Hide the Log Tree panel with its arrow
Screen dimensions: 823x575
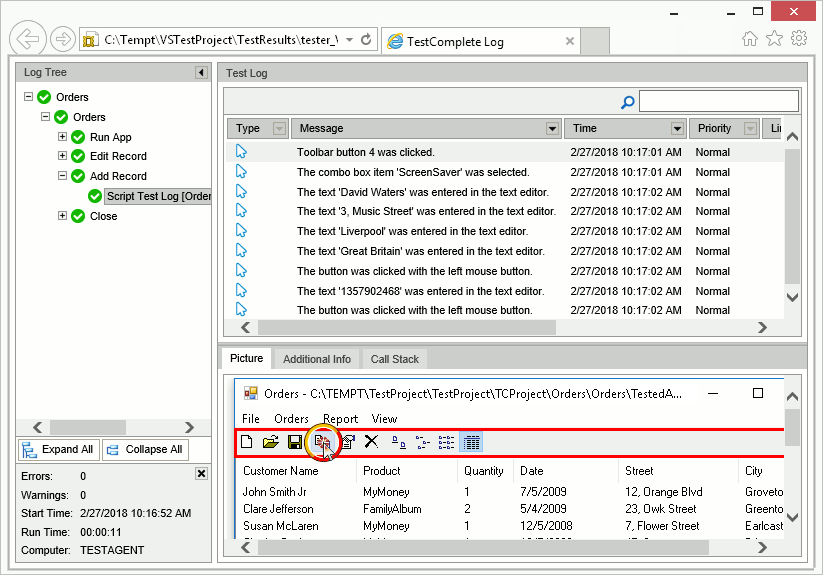(x=201, y=73)
